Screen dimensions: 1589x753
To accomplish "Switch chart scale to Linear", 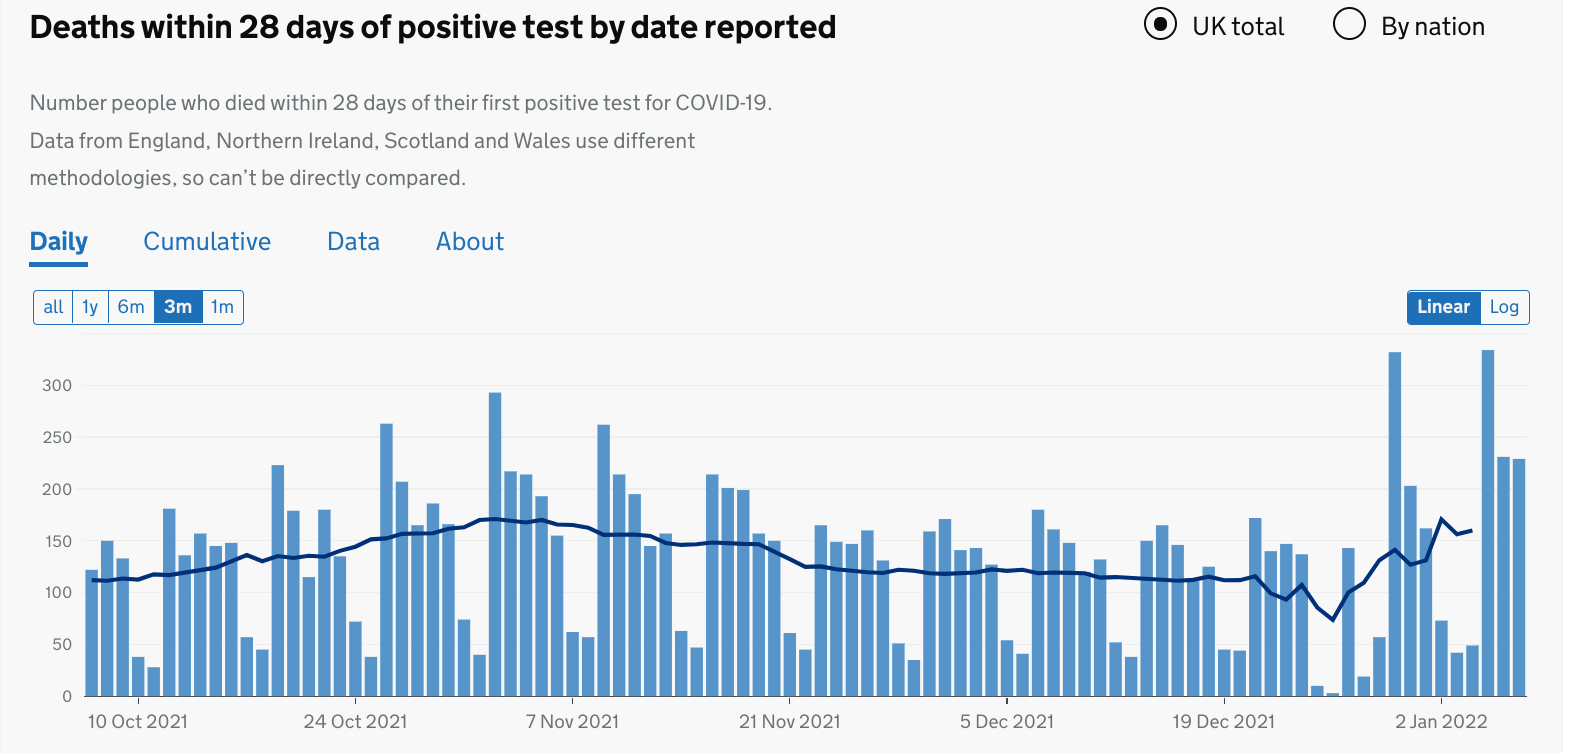I will click(x=1443, y=307).
